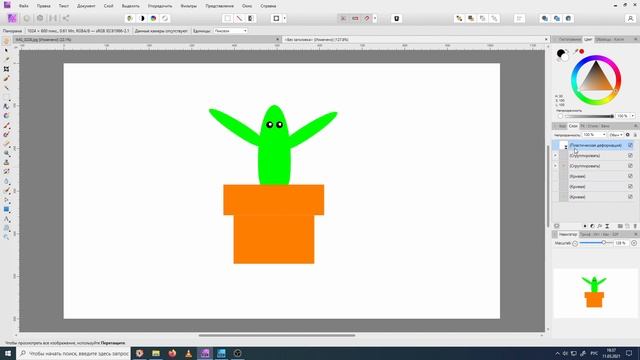Click the Windows taskbar search box

tap(73, 353)
